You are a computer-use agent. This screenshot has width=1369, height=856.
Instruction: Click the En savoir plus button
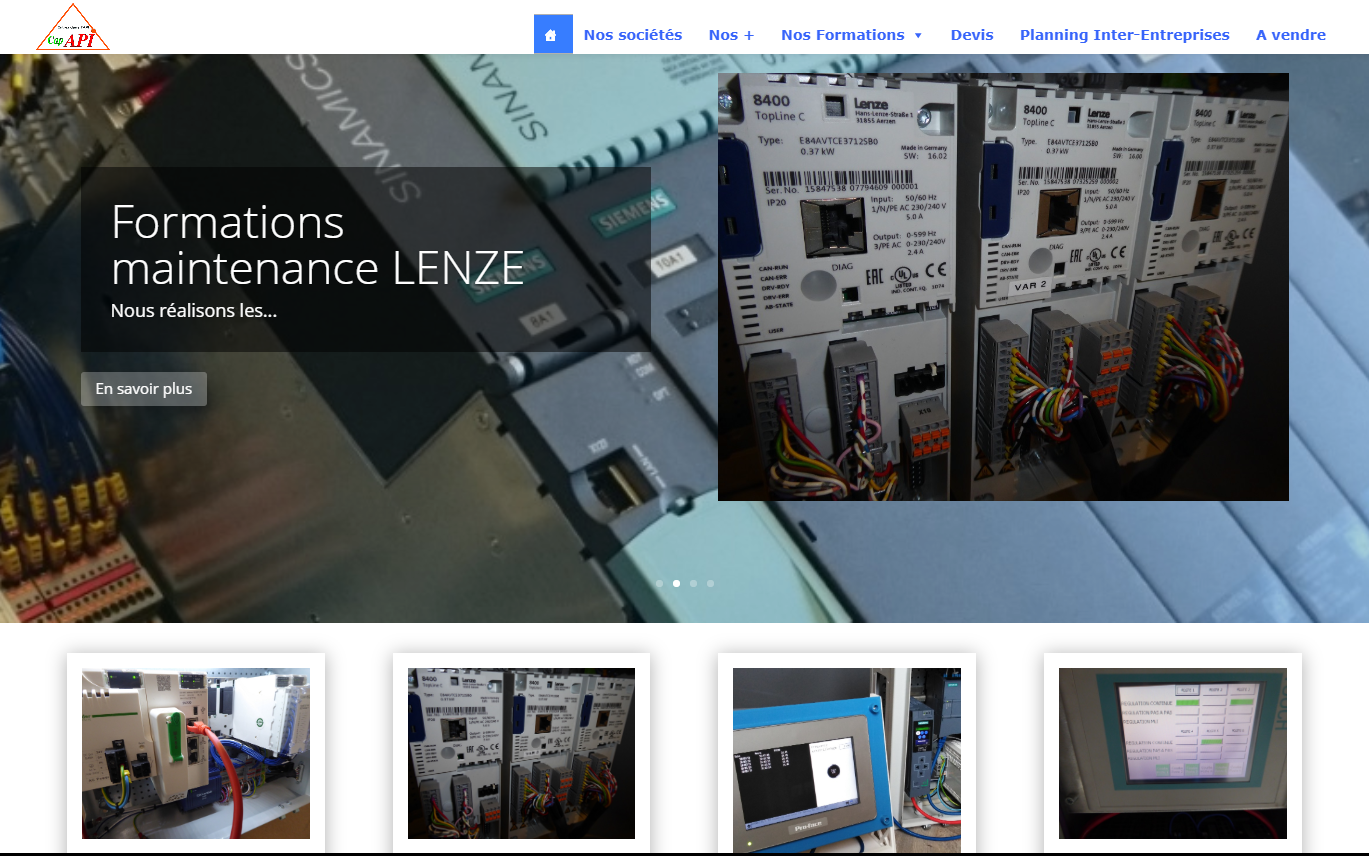pyautogui.click(x=144, y=389)
